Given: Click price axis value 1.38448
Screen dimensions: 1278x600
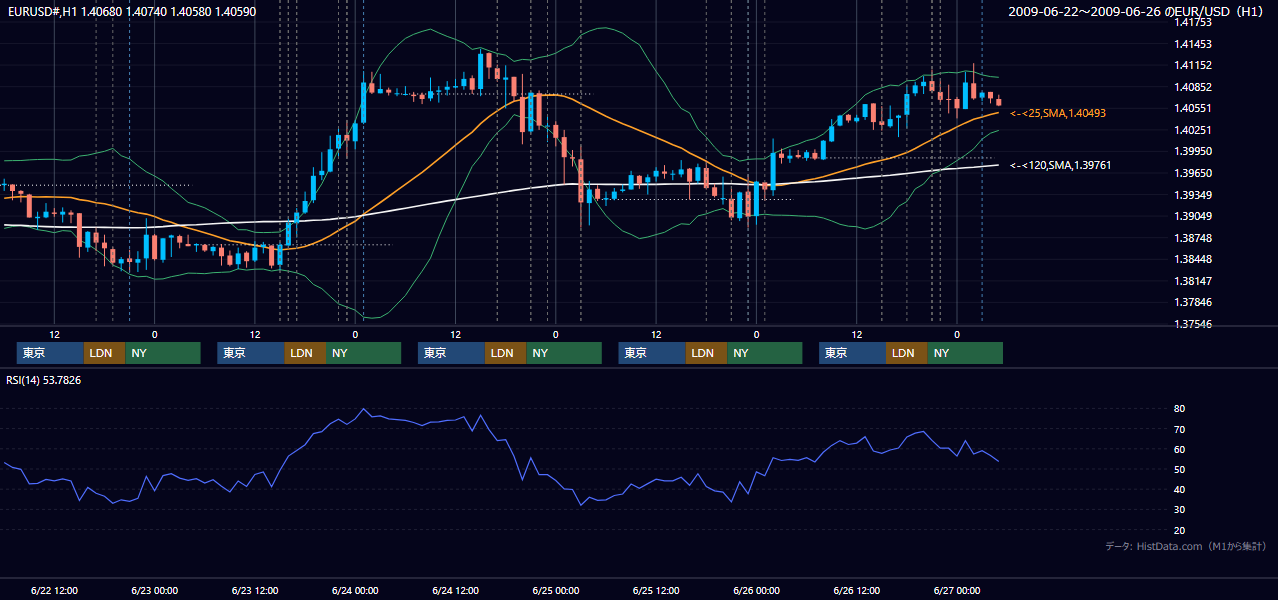Looking at the screenshot, I should pos(1192,259).
